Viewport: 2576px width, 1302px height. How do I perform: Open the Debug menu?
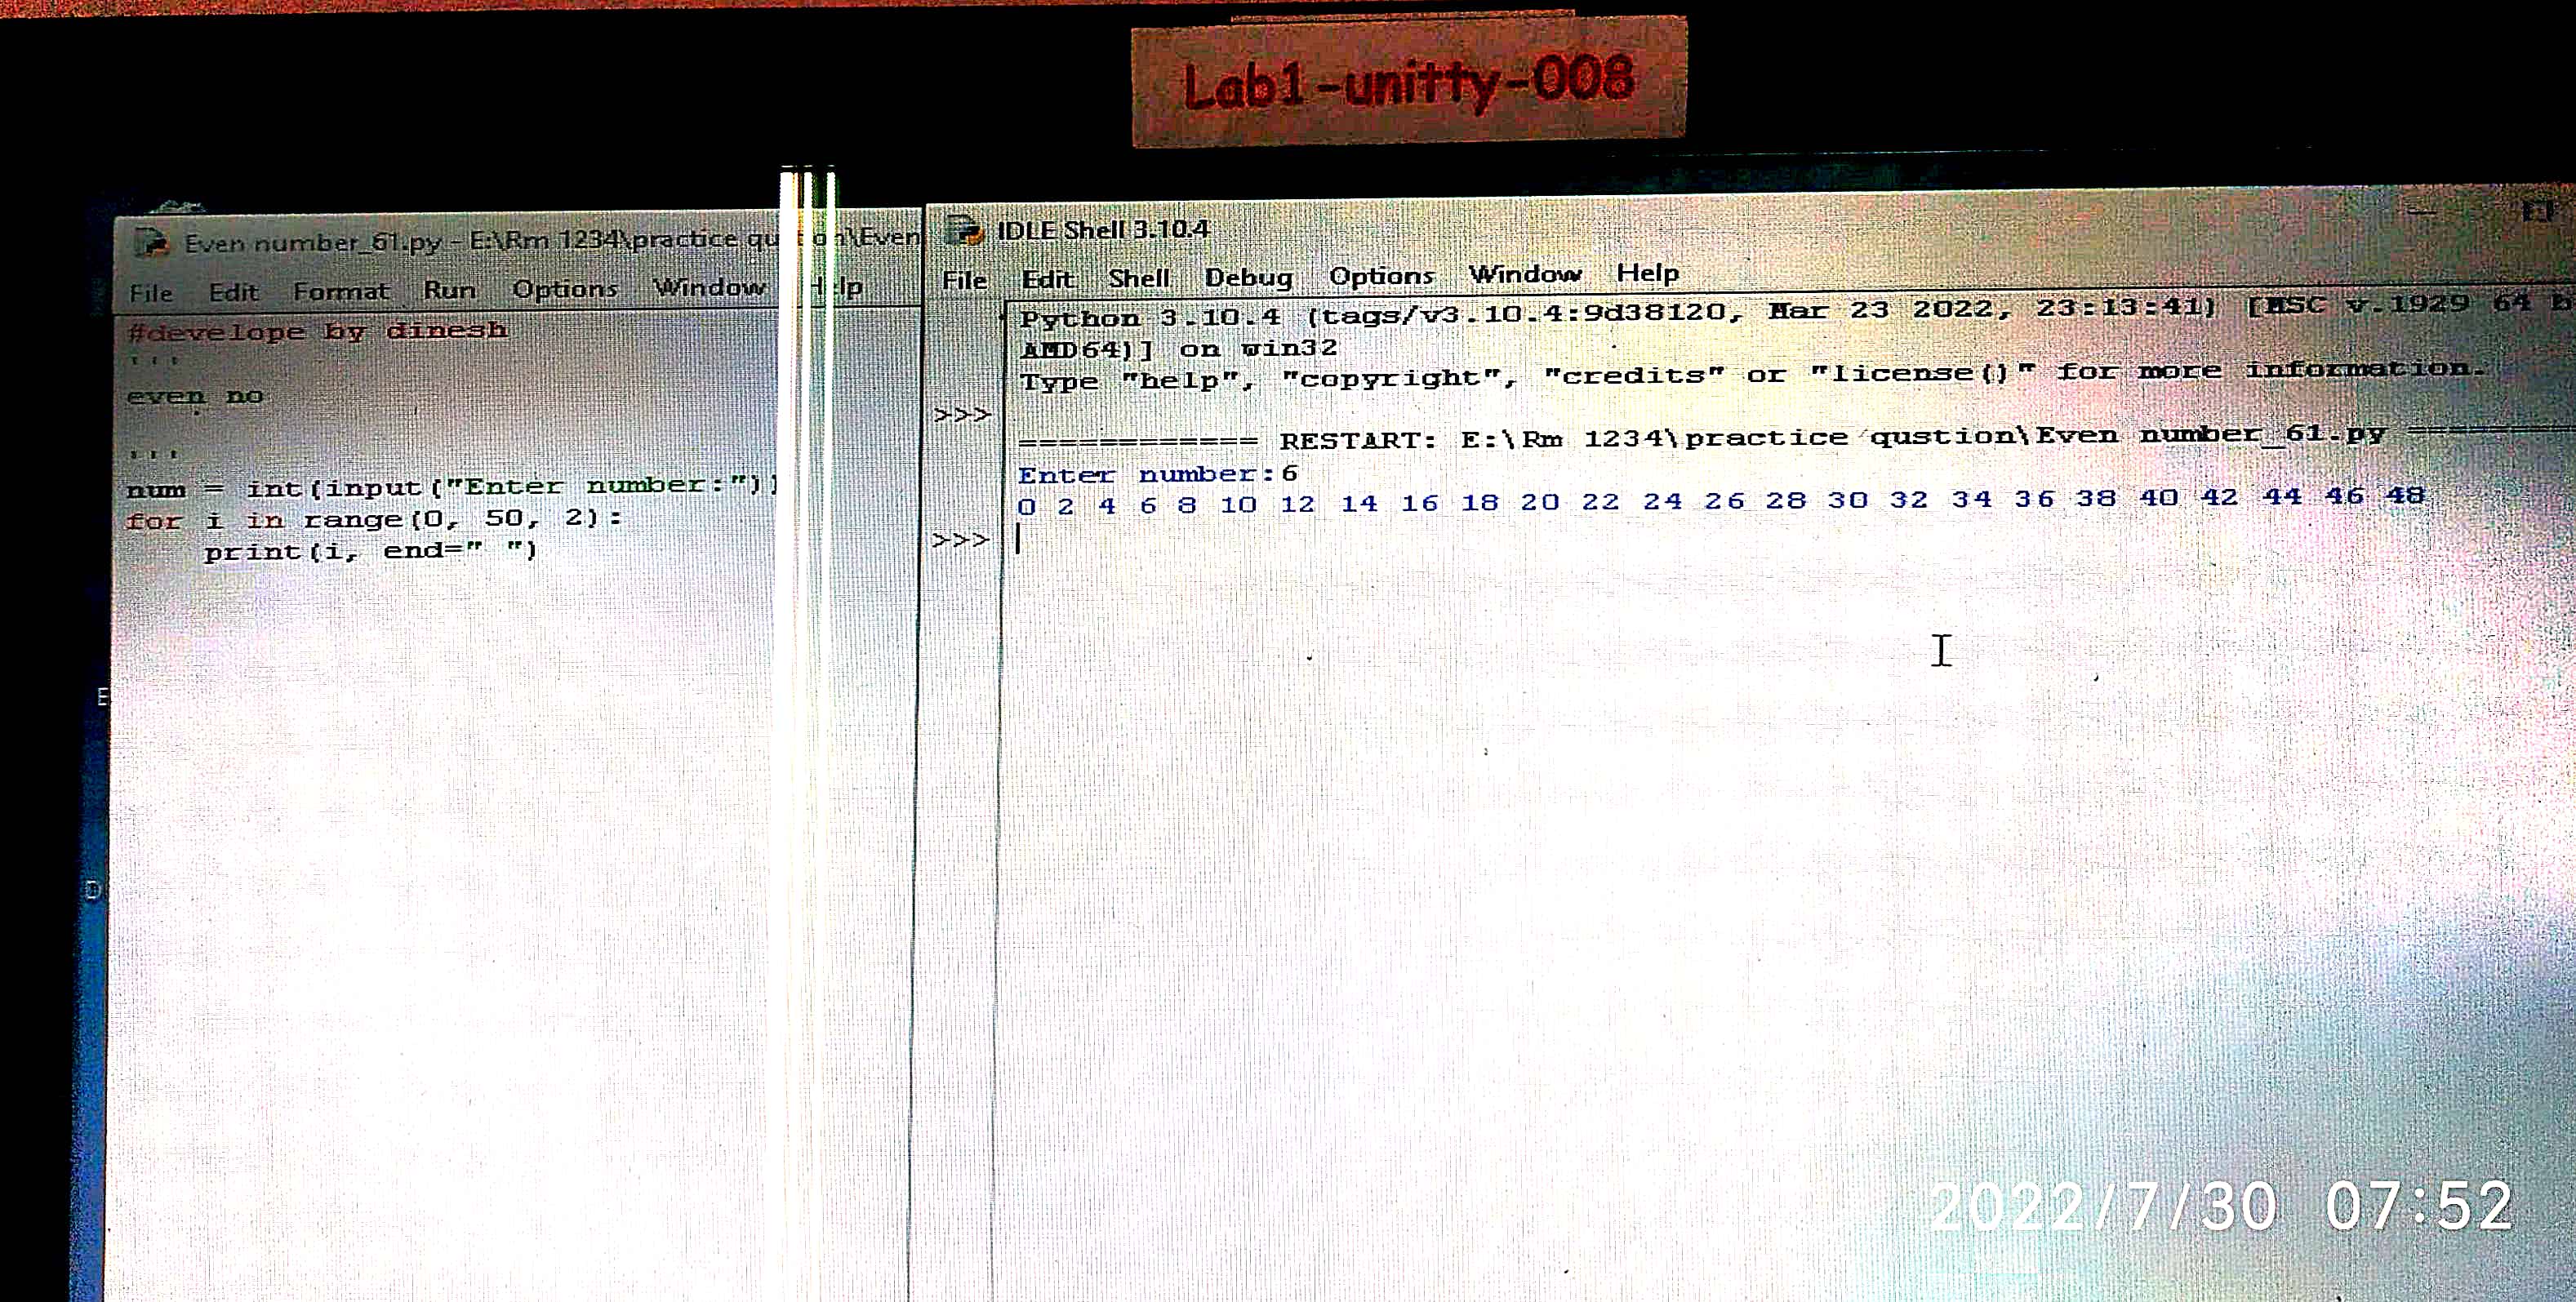[1248, 277]
